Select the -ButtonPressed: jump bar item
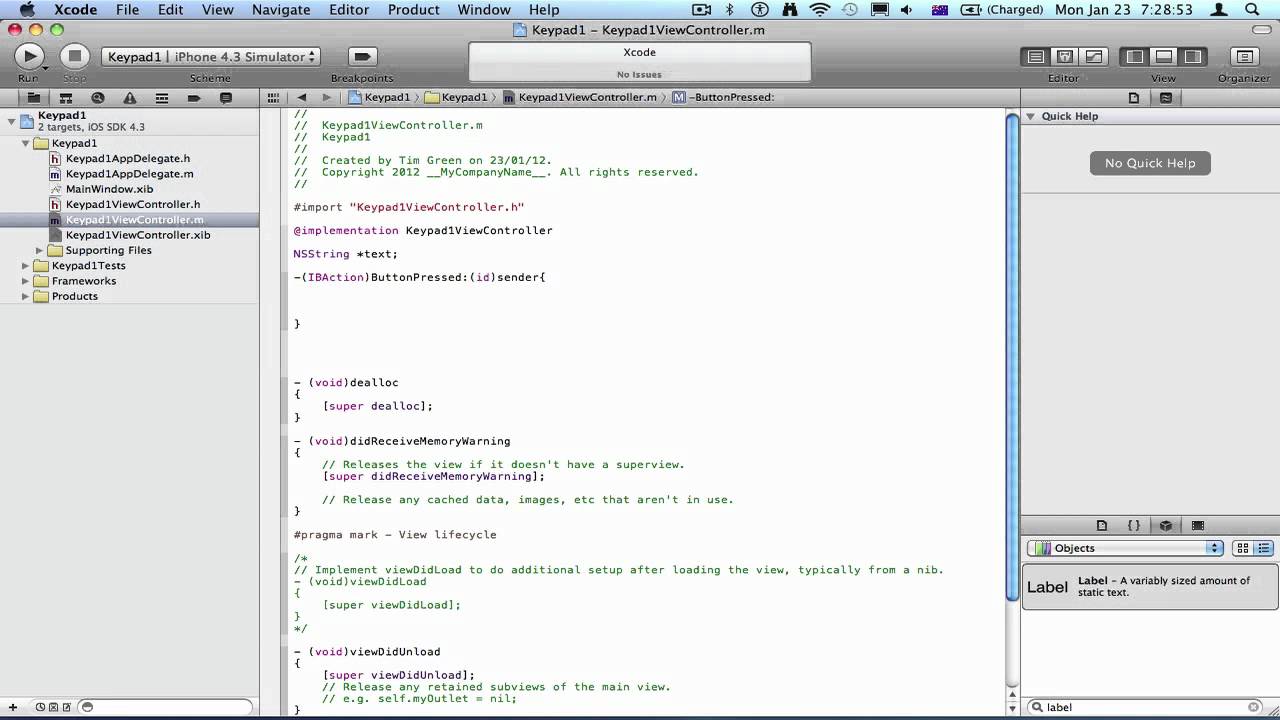Image resolution: width=1280 pixels, height=720 pixels. point(725,97)
